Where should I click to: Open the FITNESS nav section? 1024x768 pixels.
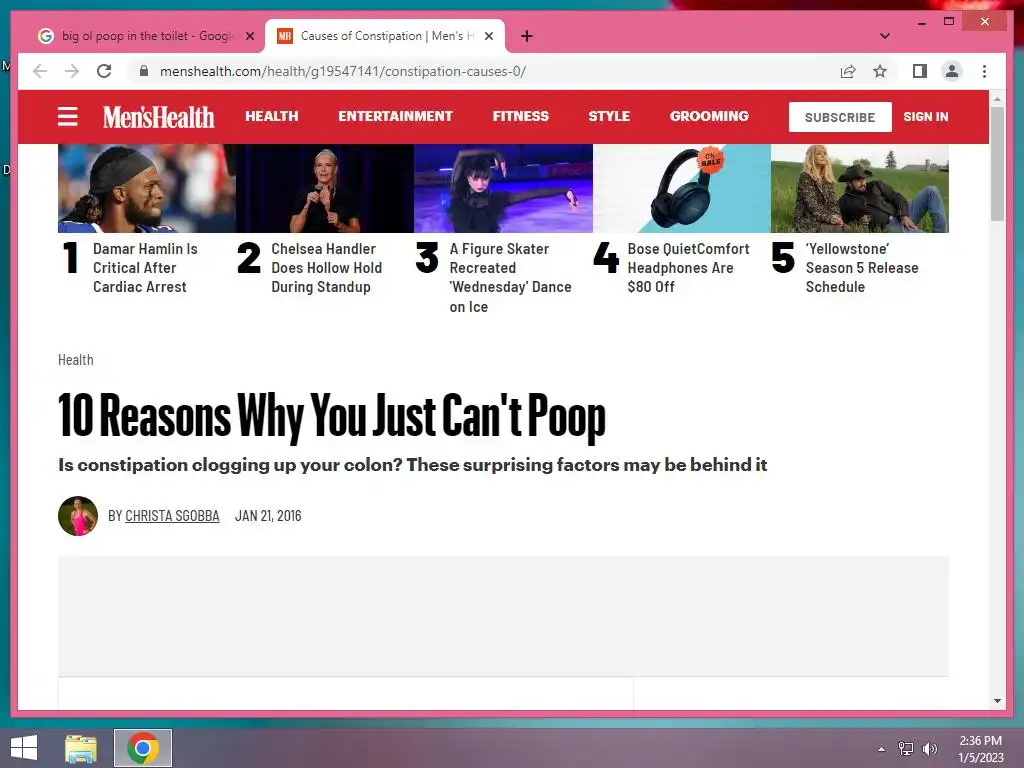click(520, 116)
